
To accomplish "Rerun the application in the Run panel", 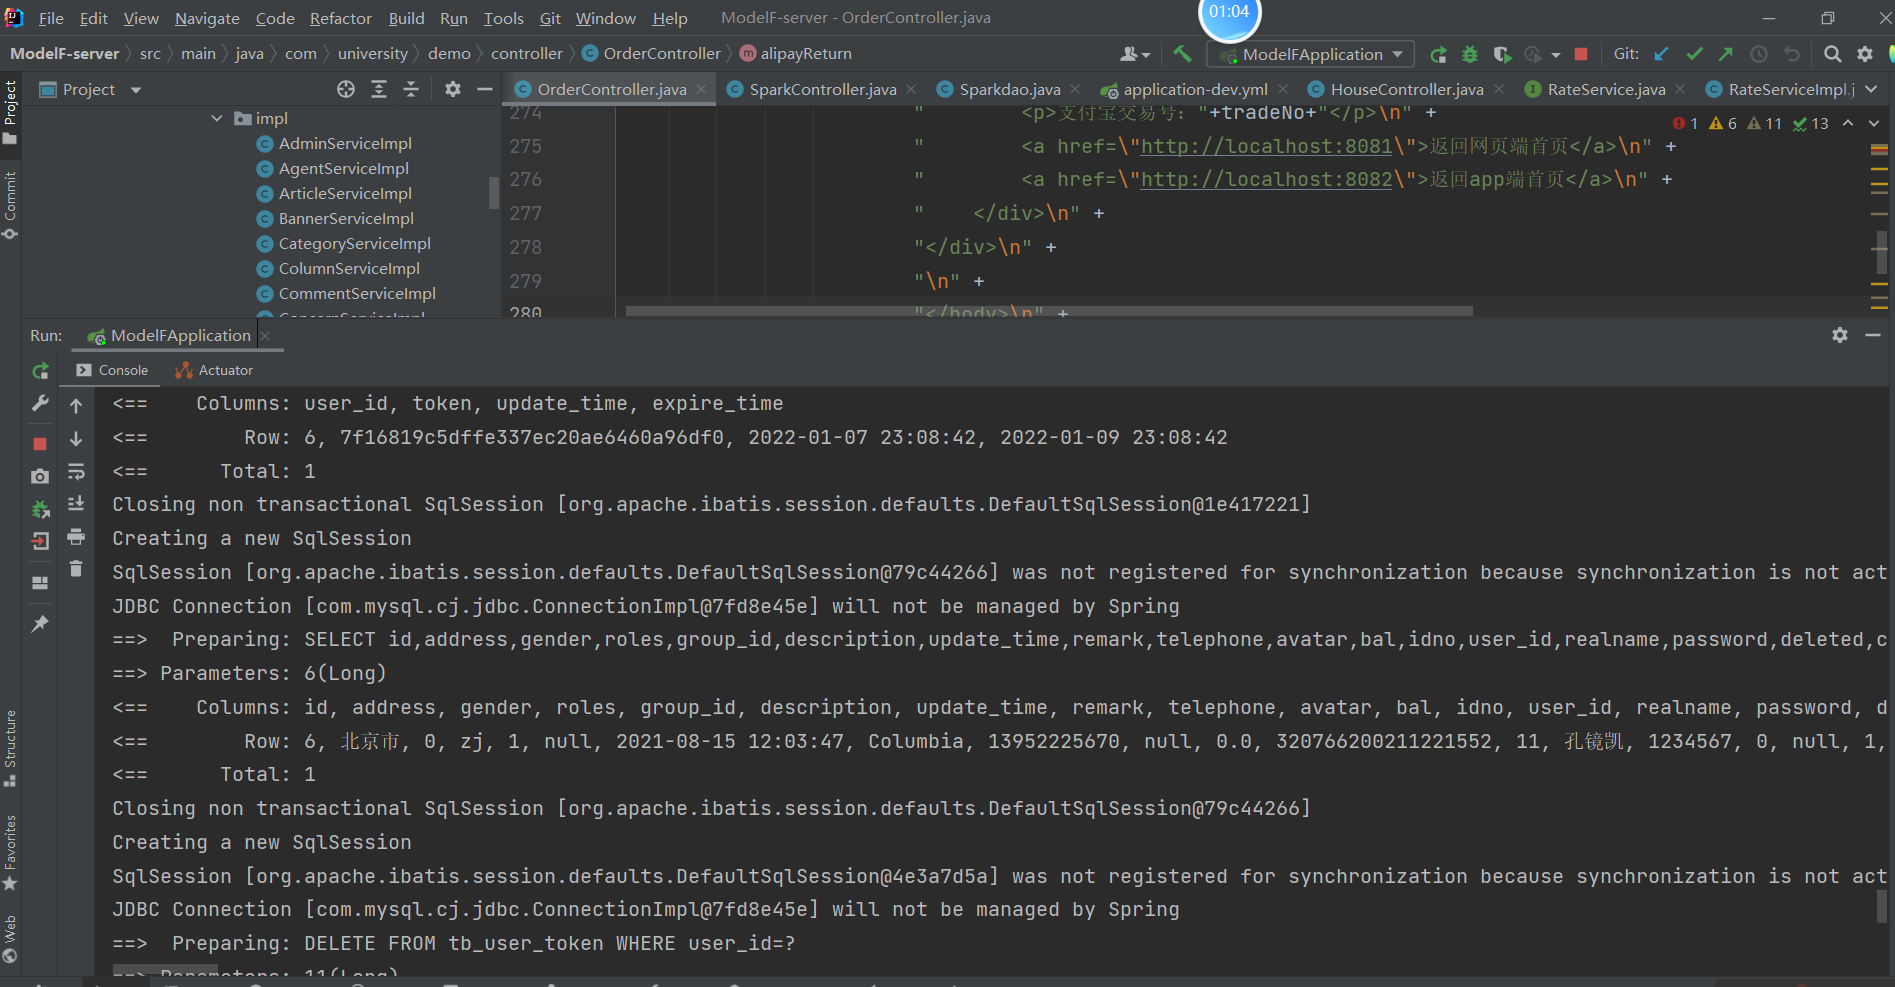I will 40,371.
